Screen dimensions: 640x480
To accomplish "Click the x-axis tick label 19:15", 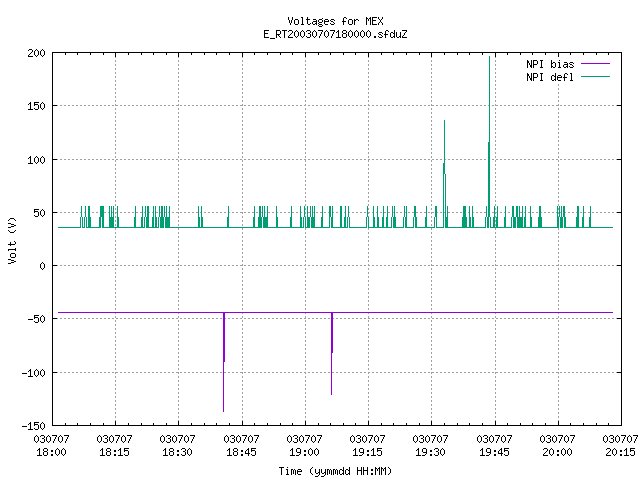I will coord(367,452).
